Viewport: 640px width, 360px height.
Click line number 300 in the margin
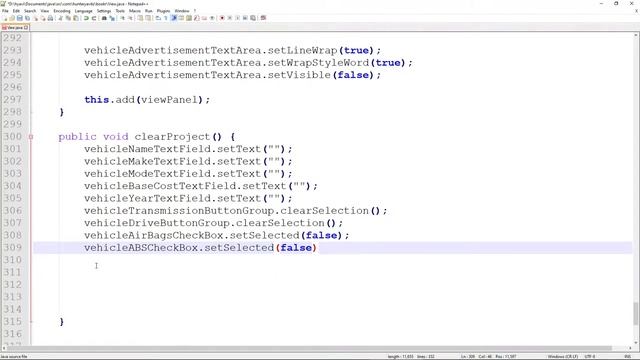(13, 136)
